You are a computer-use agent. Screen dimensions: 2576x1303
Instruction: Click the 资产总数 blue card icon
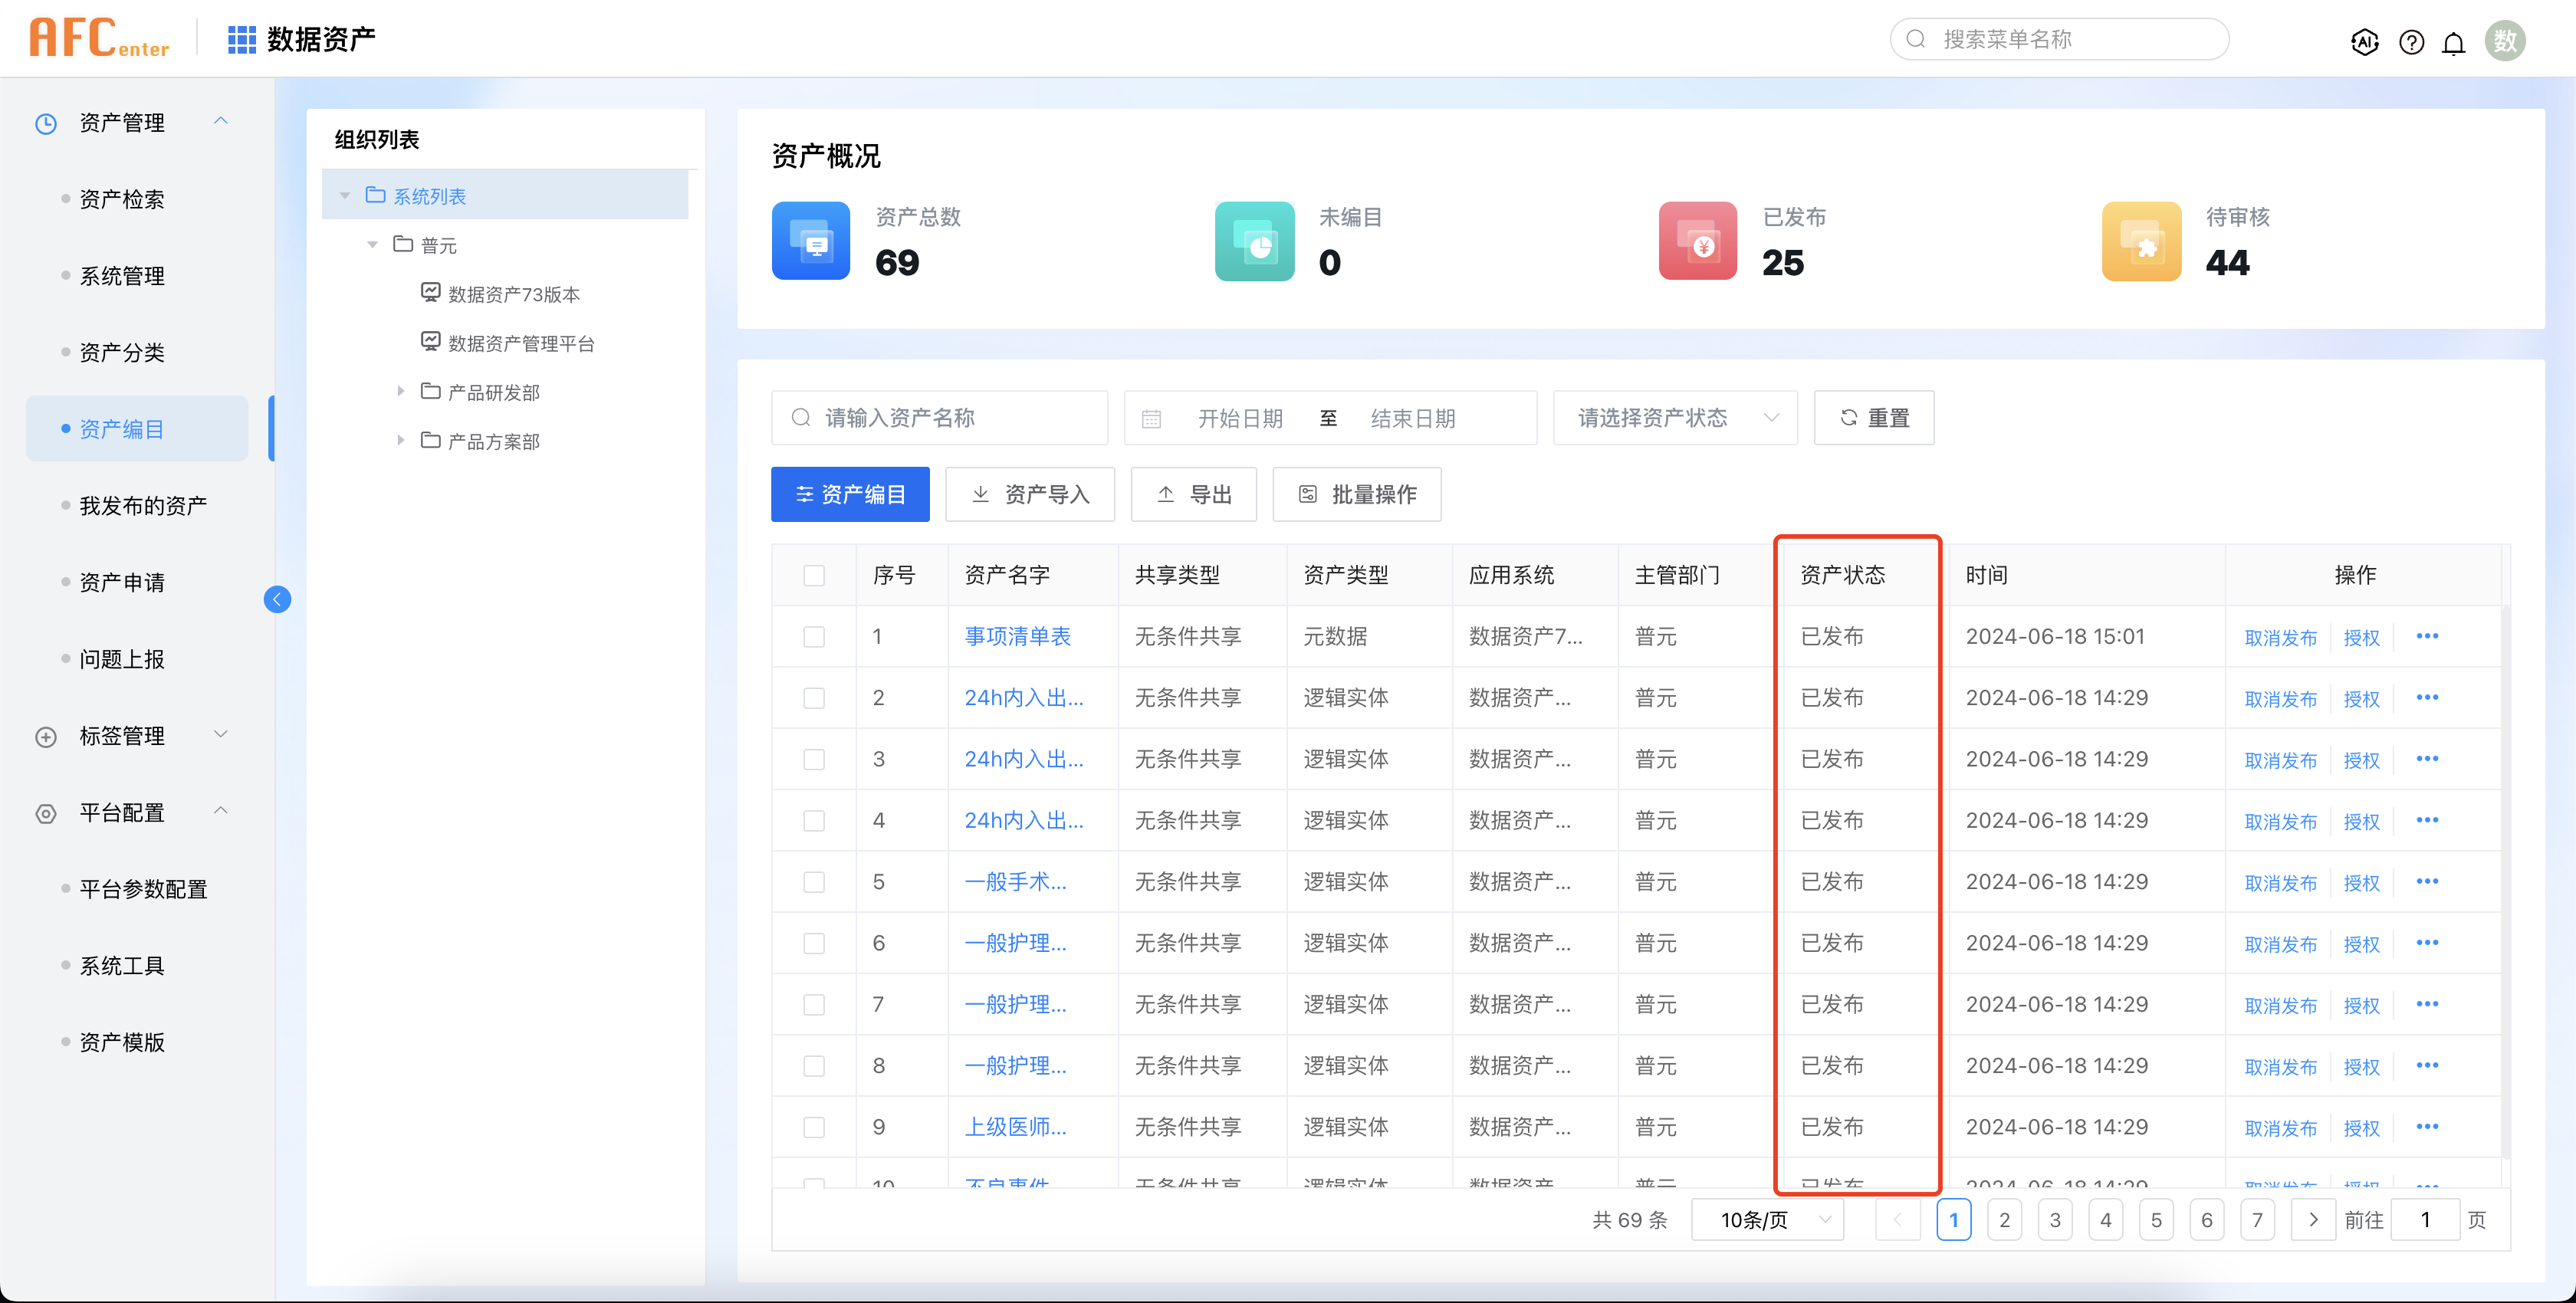point(811,241)
